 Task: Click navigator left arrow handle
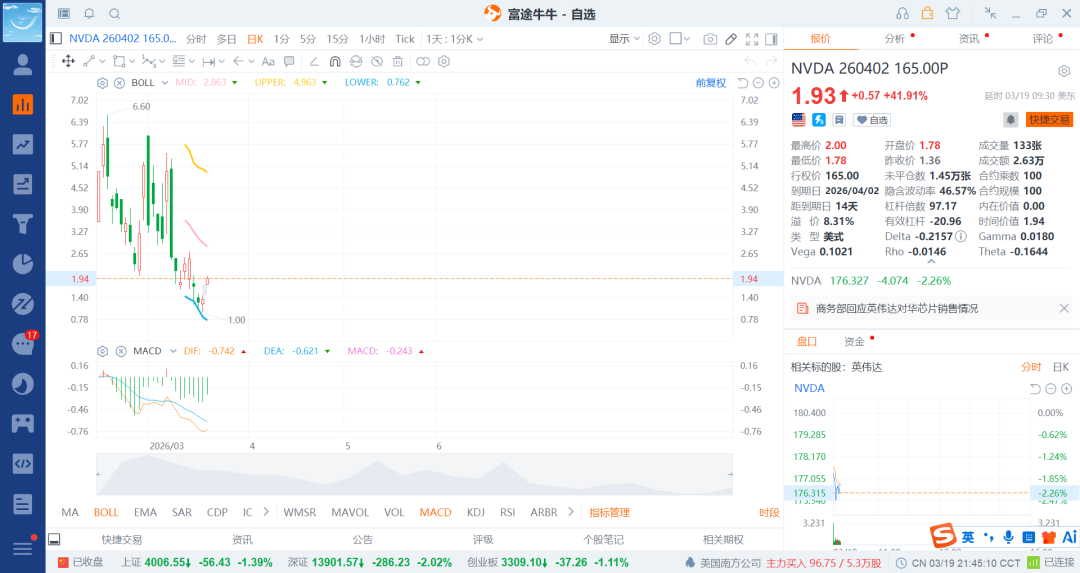pos(98,475)
